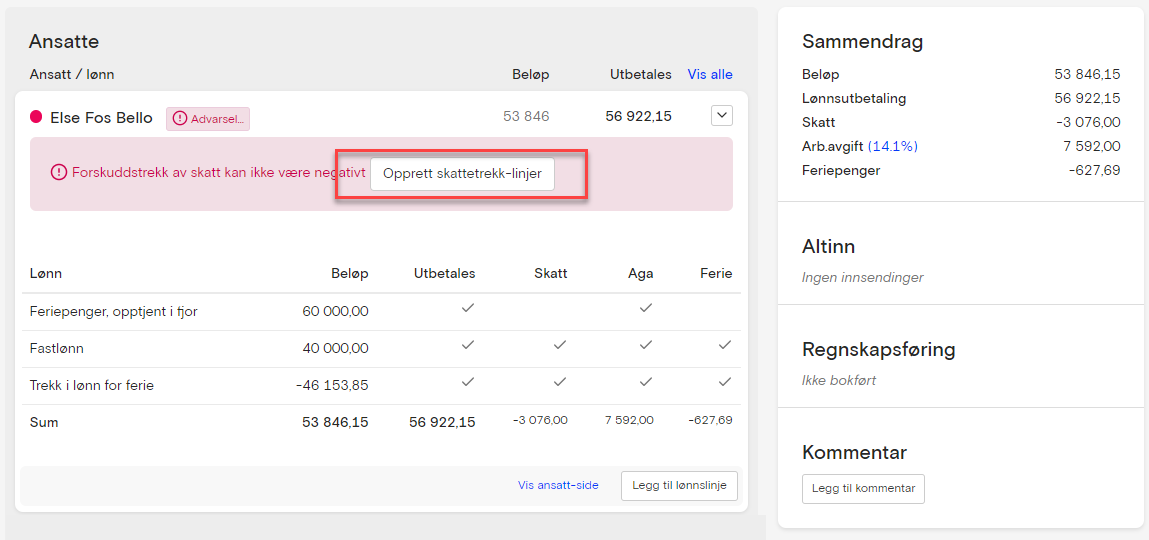This screenshot has width=1149, height=540.
Task: Click Arb.avgift summary value 7 592,00
Action: click(1094, 147)
